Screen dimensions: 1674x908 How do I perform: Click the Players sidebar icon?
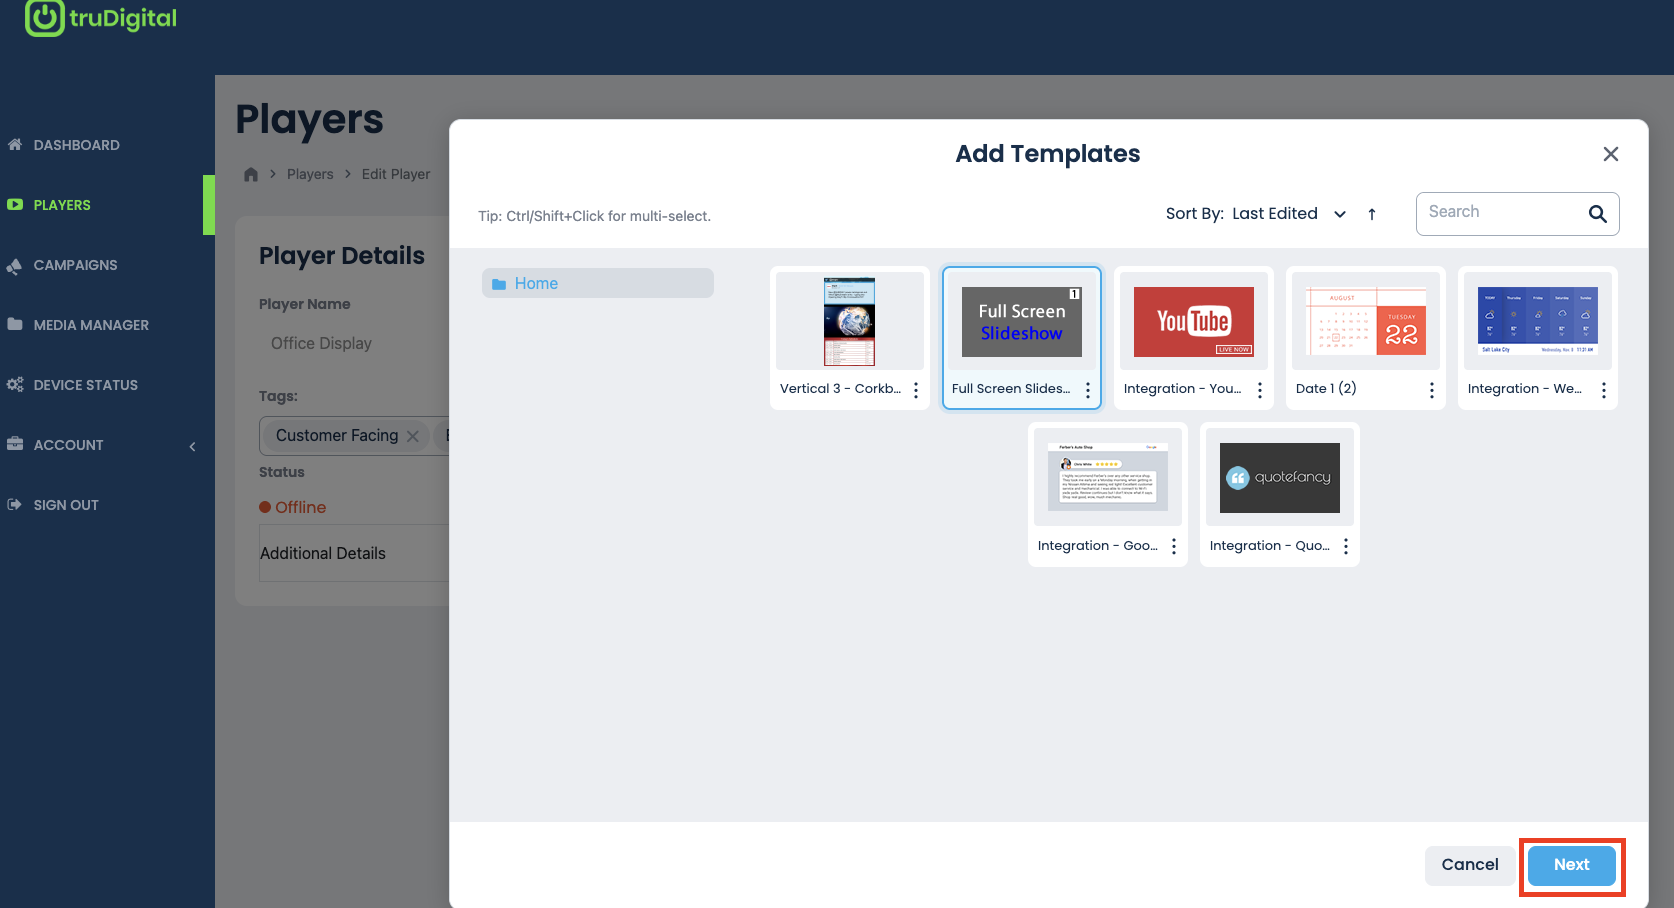pyautogui.click(x=15, y=205)
